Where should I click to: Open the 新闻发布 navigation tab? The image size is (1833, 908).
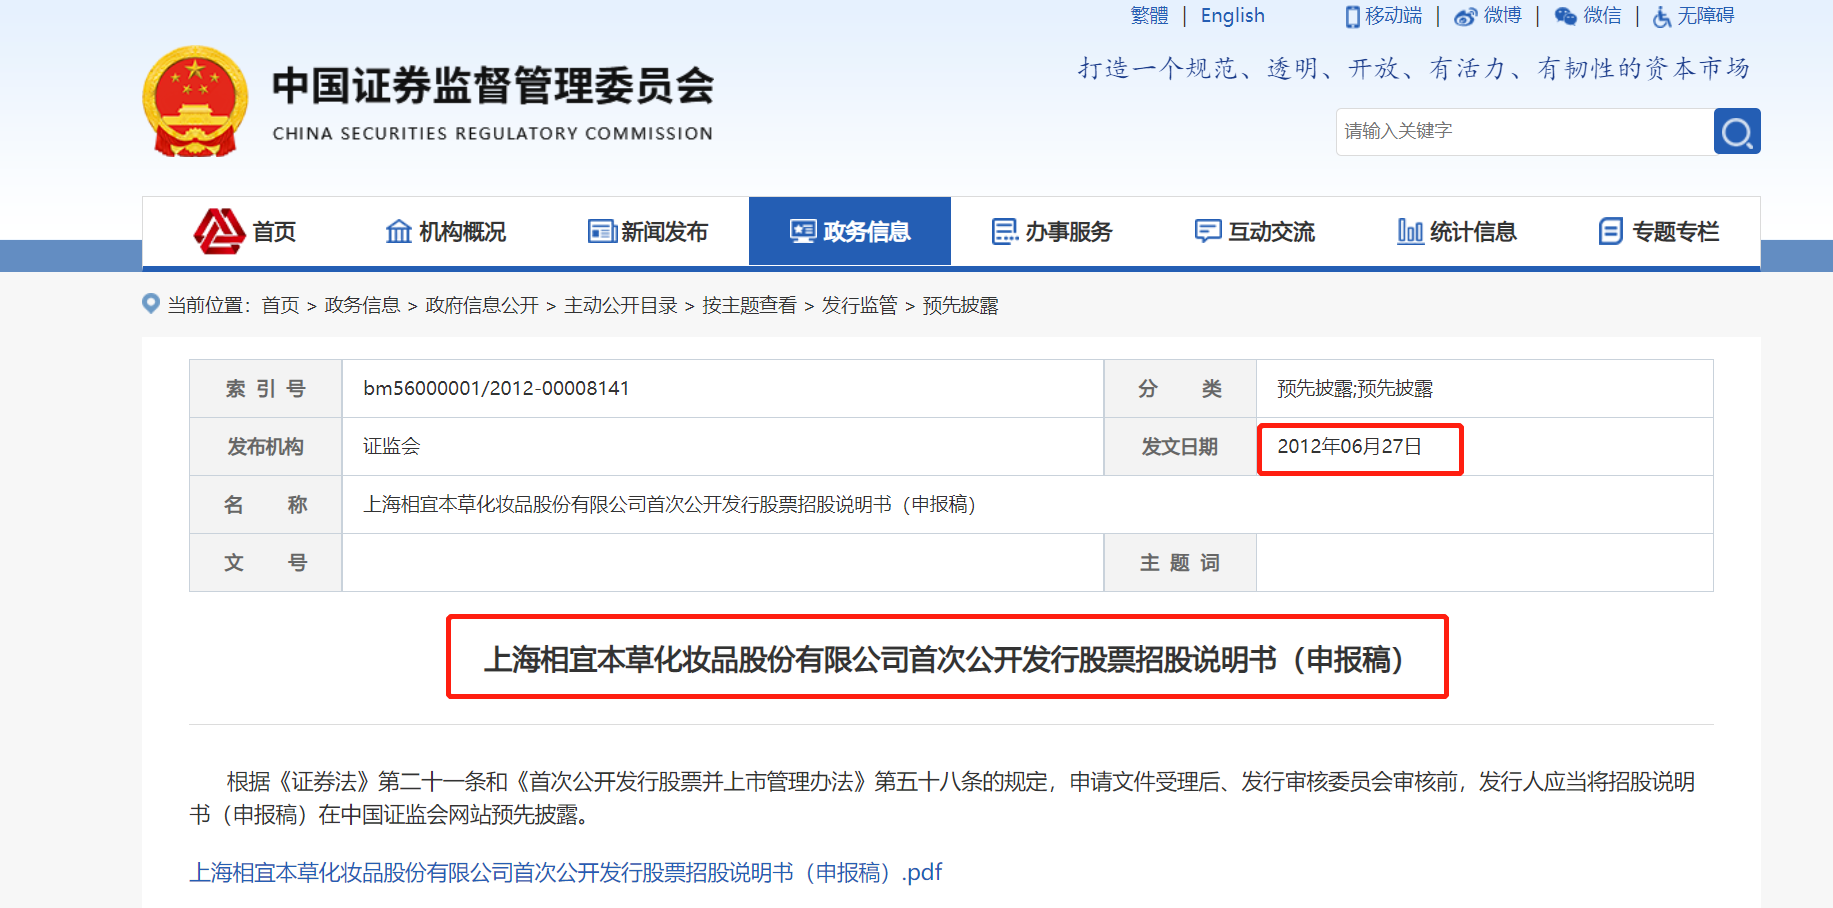point(648,231)
